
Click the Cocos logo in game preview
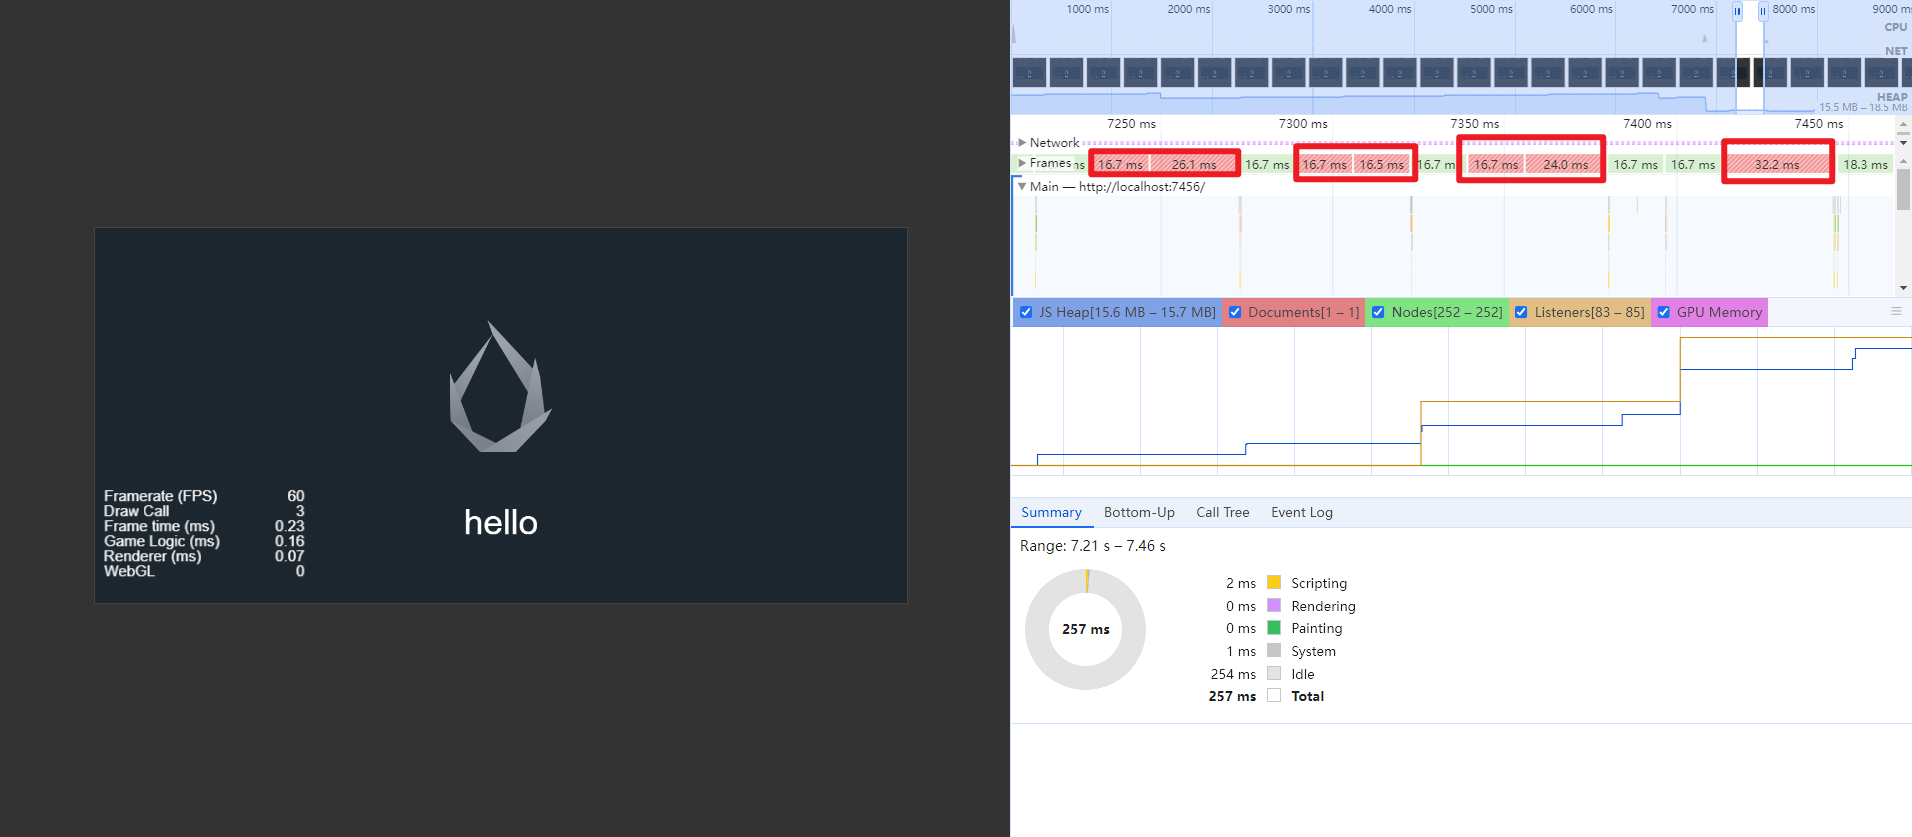(x=500, y=387)
